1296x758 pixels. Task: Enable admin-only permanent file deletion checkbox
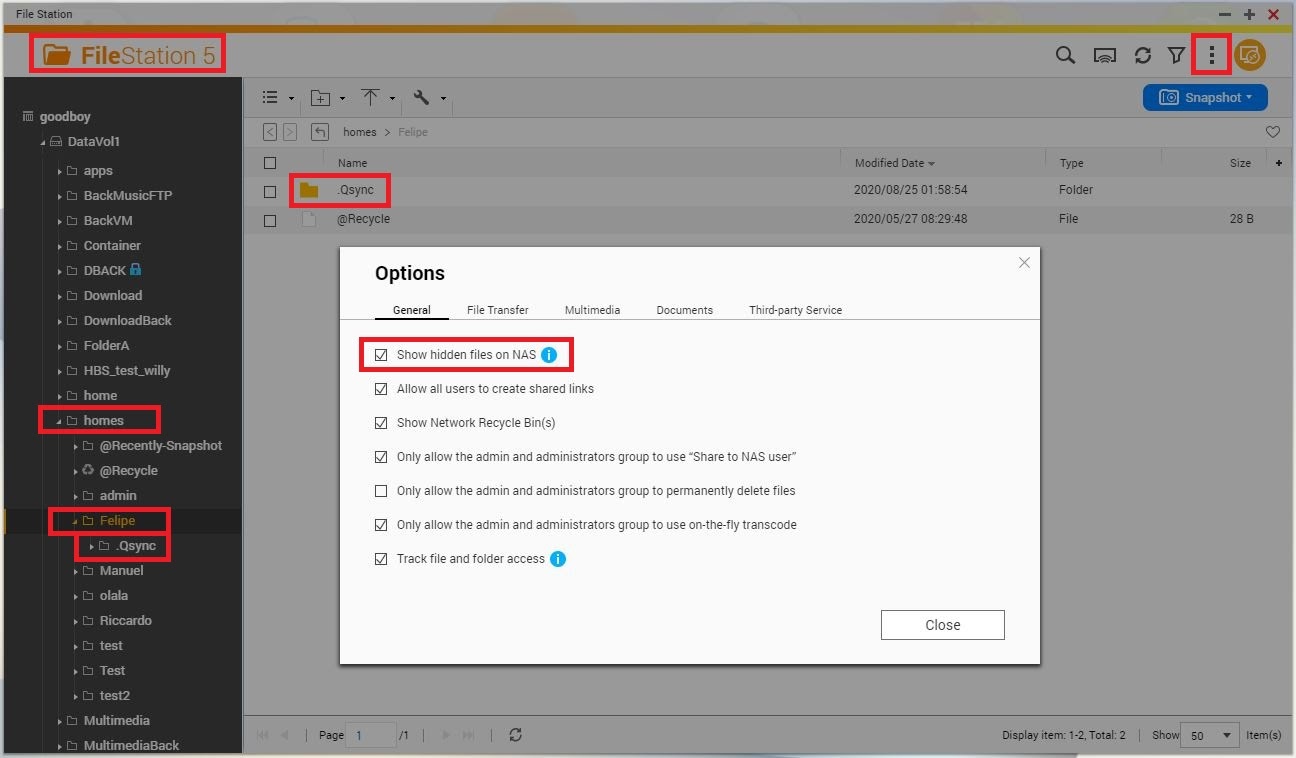click(381, 491)
